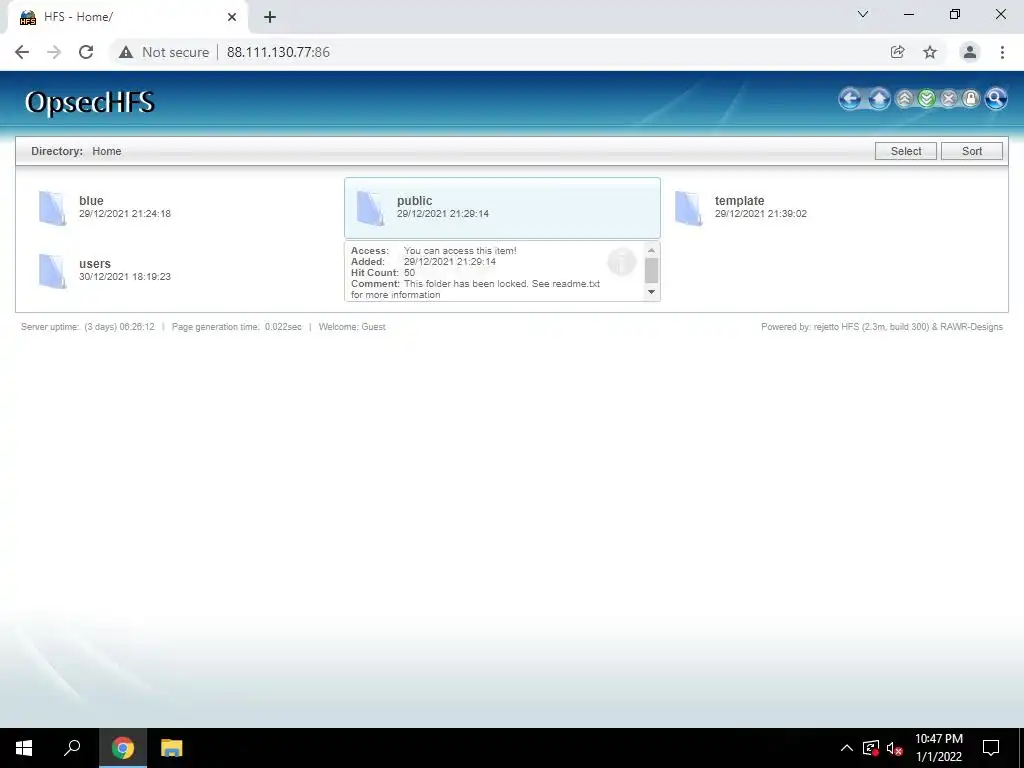1024x768 pixels.
Task: Open the notification center icon
Action: point(991,748)
